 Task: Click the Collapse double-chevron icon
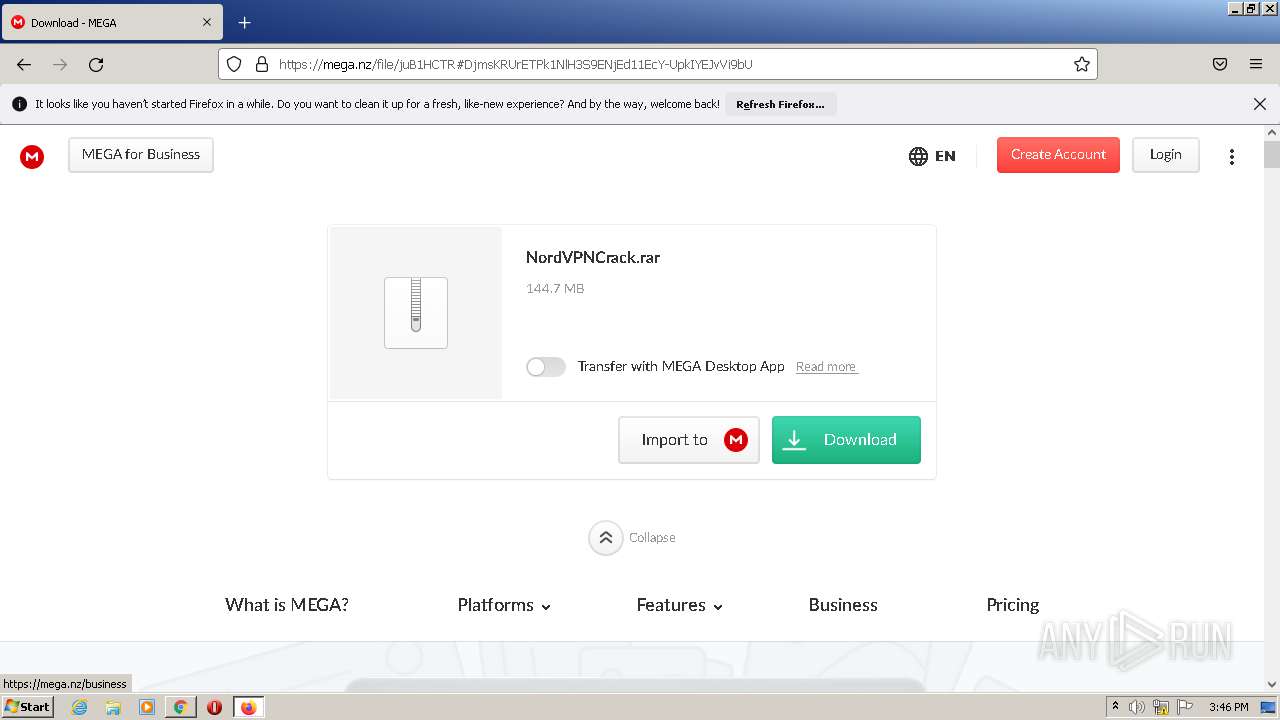point(605,538)
